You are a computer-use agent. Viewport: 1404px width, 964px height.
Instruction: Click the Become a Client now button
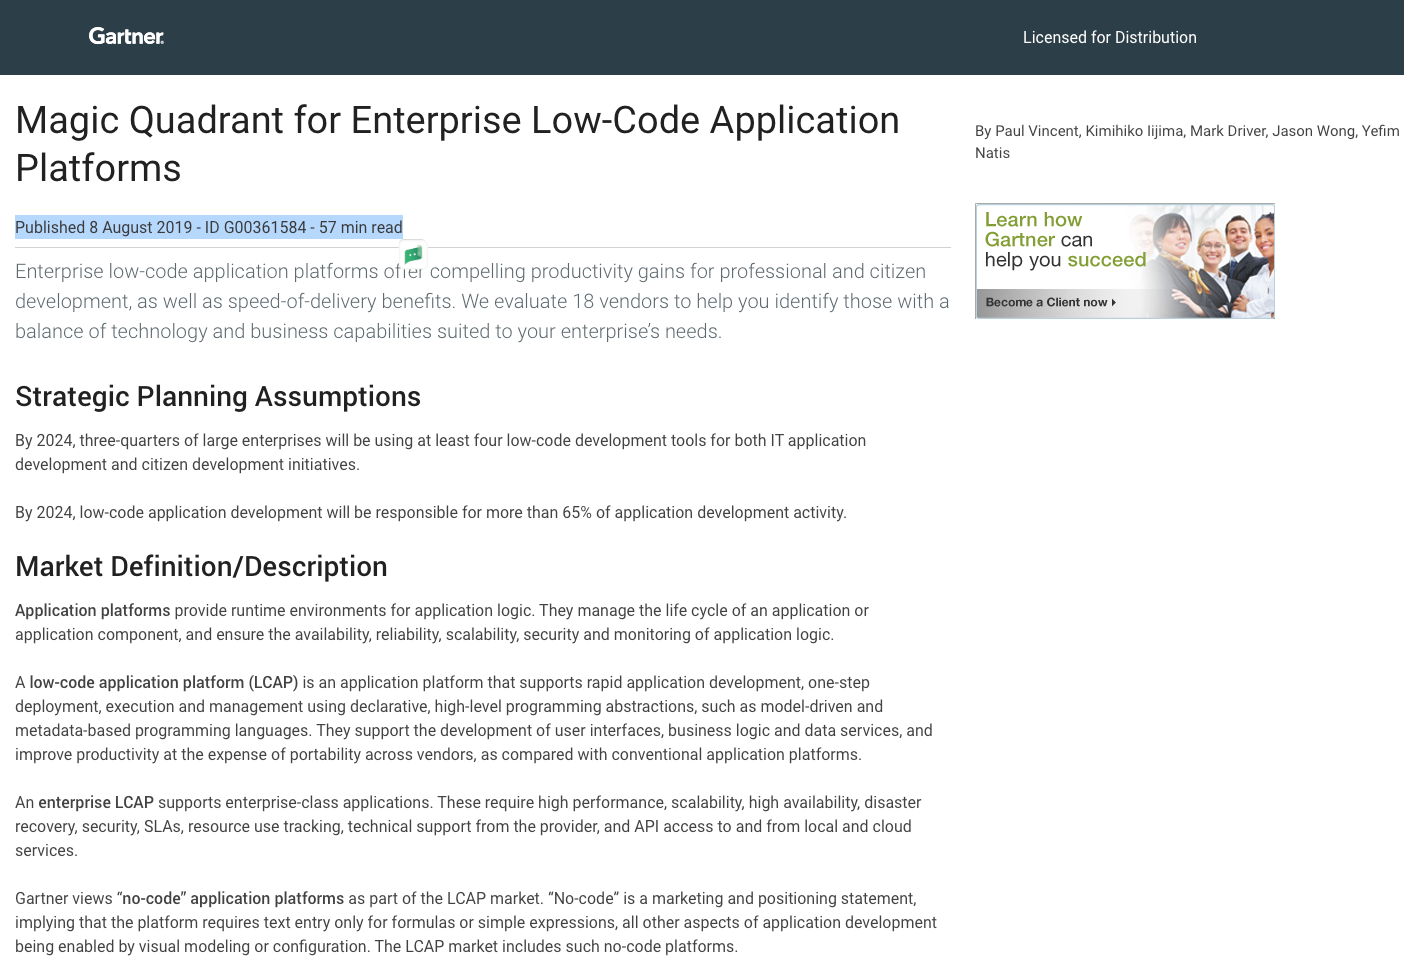click(1050, 302)
